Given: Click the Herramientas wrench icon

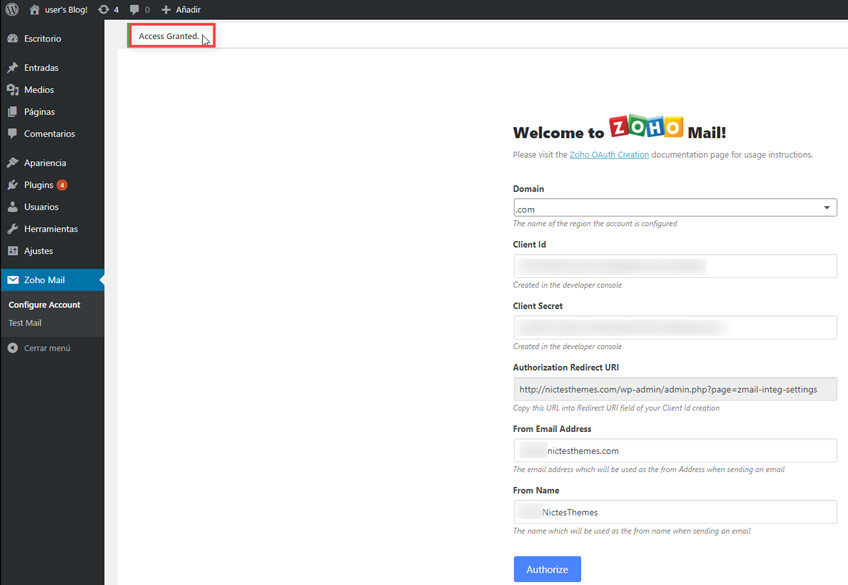Looking at the screenshot, I should click(13, 229).
